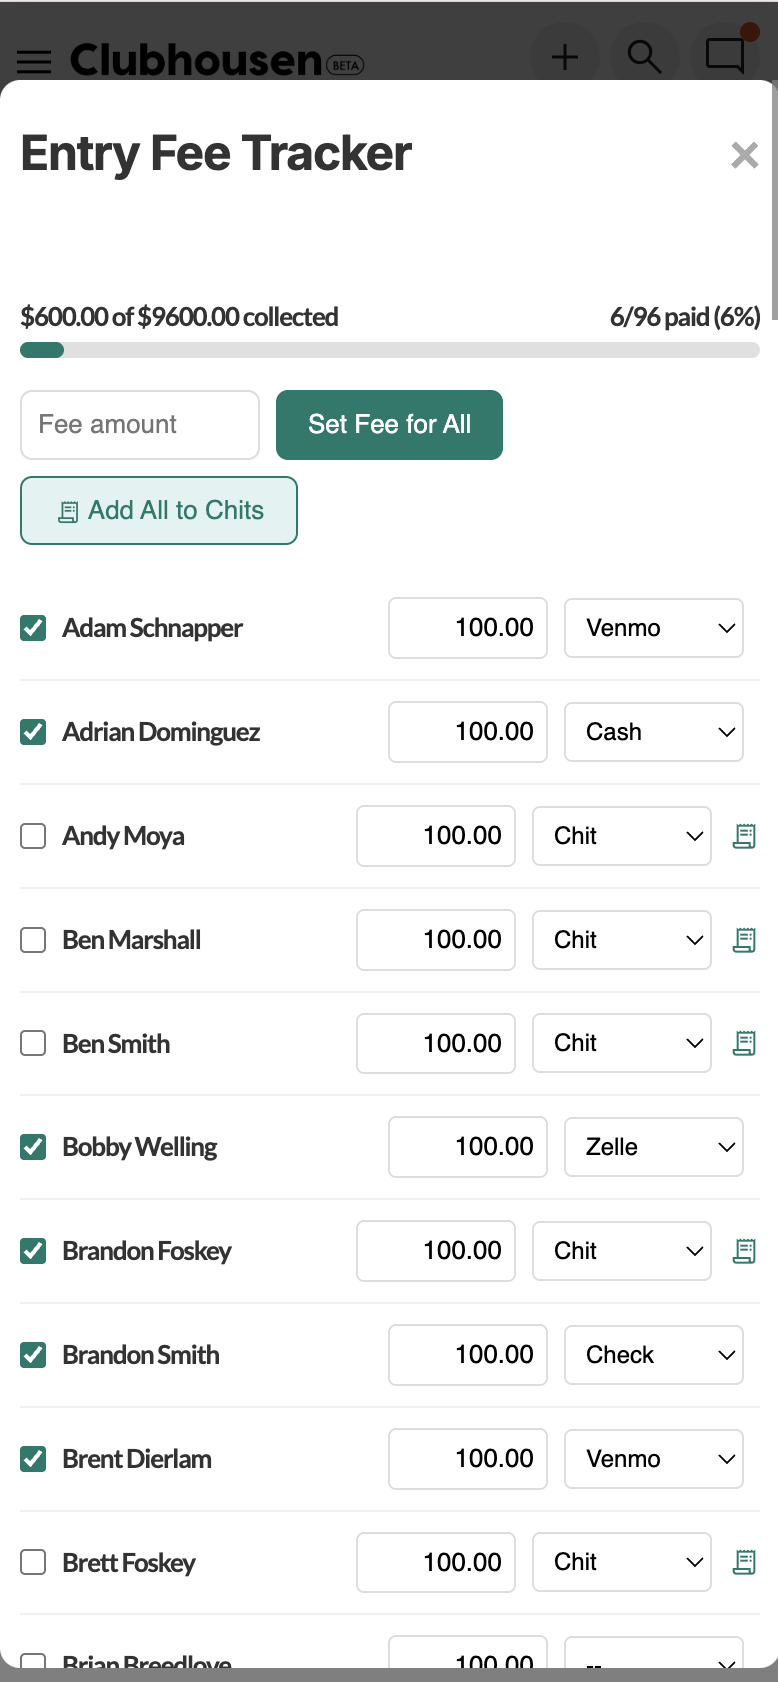778x1682 pixels.
Task: Open Adrian Dominguez's payment method dropdown
Action: point(654,732)
